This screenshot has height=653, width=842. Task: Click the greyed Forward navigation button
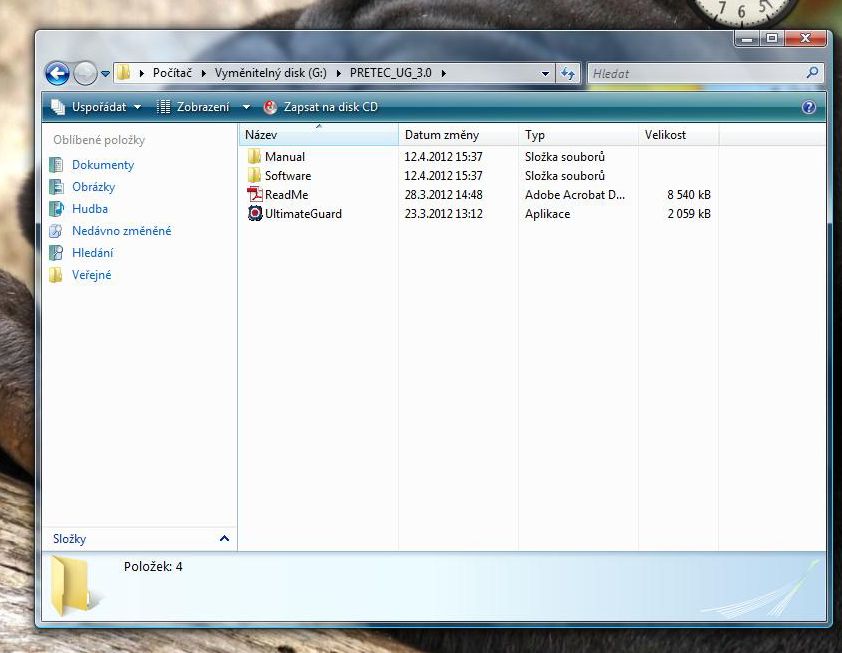point(85,74)
